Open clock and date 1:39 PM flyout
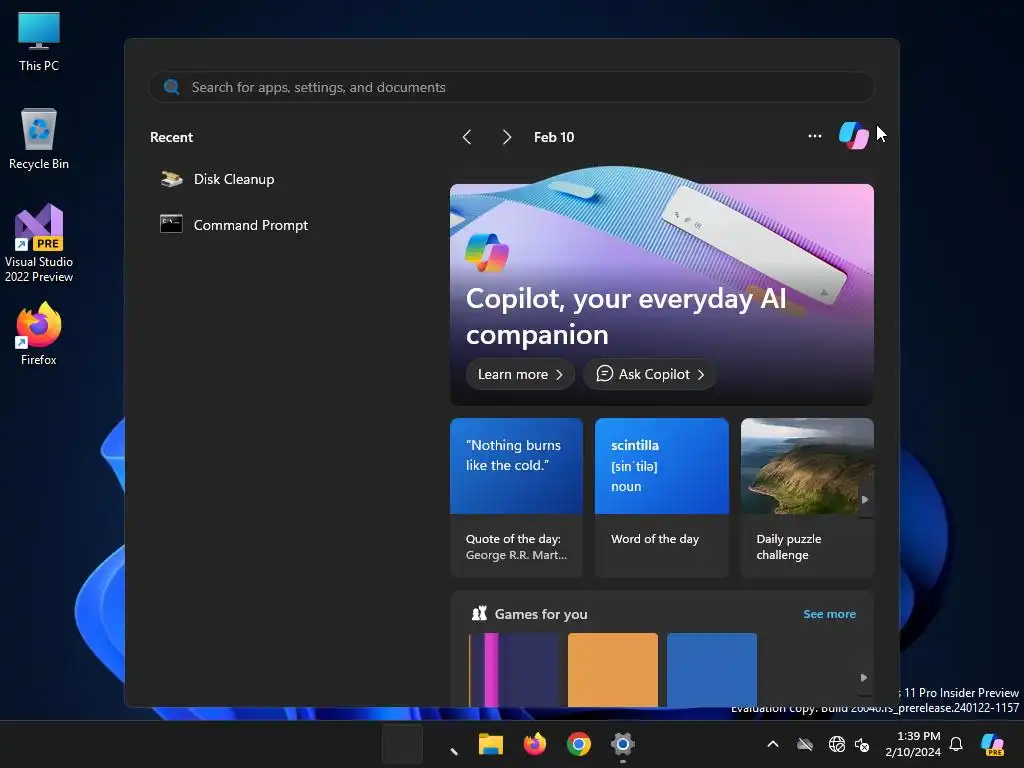The height and width of the screenshot is (768, 1024). (913, 744)
